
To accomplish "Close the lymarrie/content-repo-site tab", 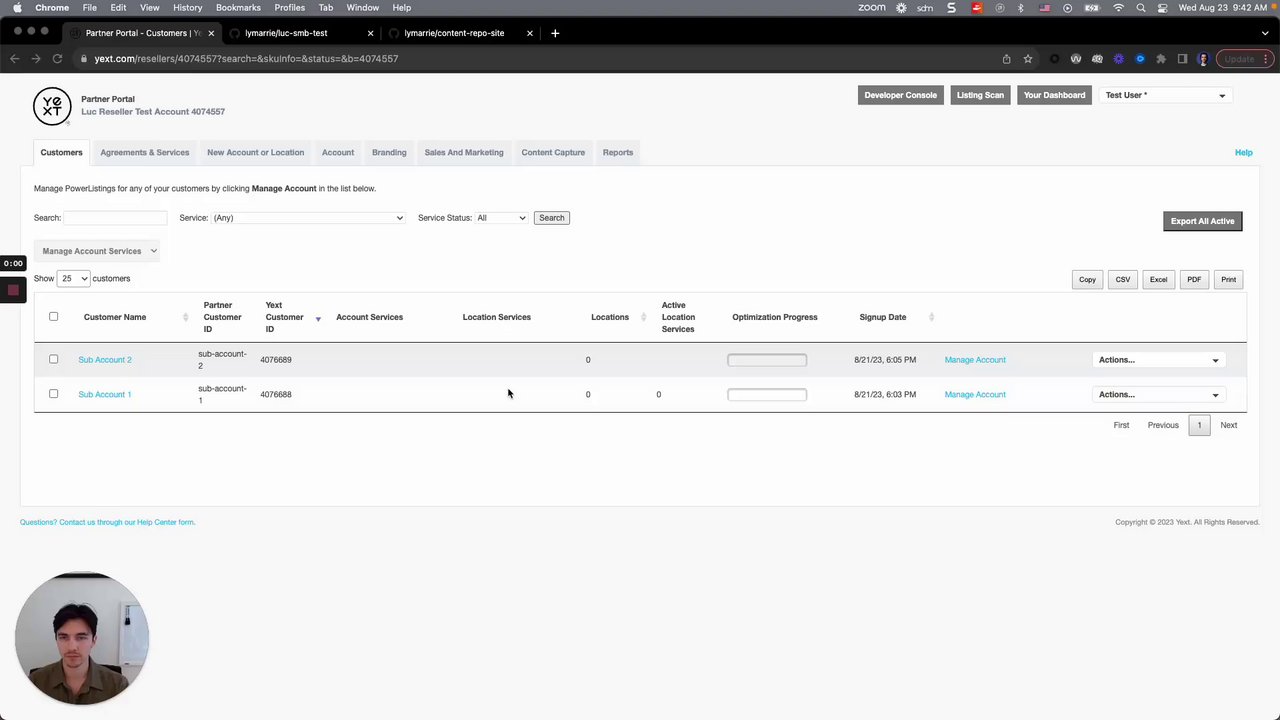I will (530, 33).
